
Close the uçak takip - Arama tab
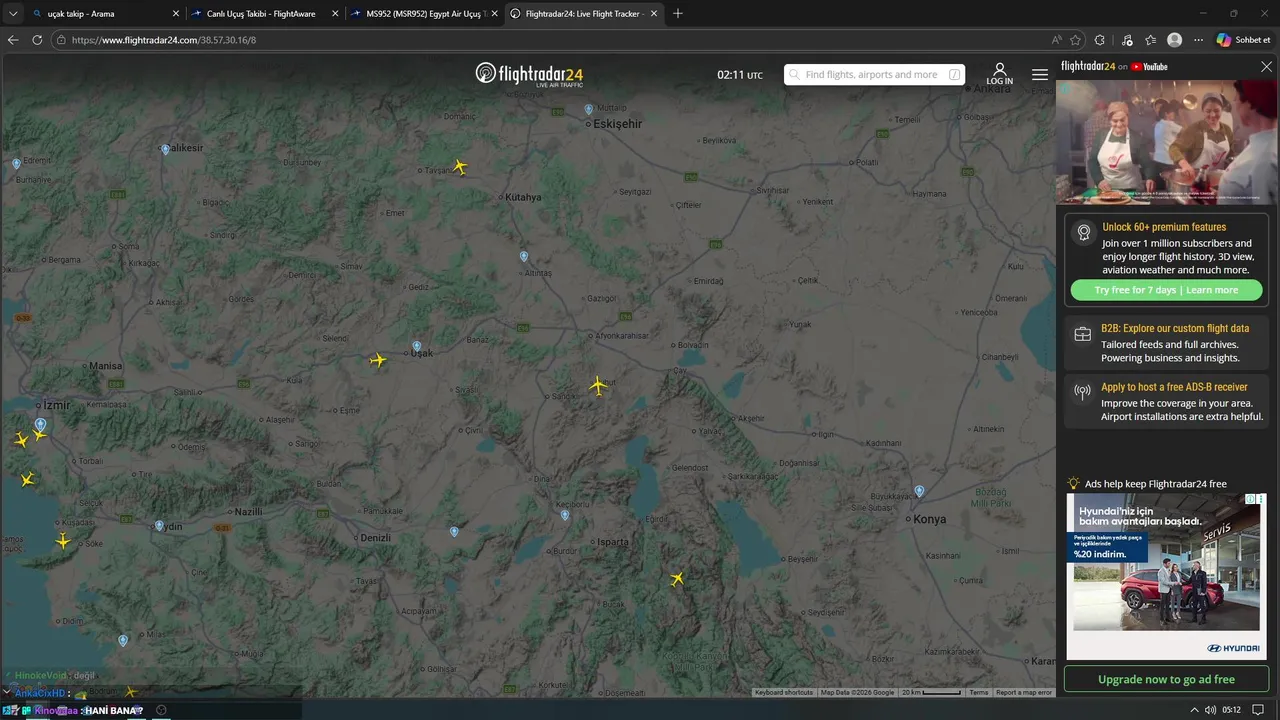(x=176, y=14)
